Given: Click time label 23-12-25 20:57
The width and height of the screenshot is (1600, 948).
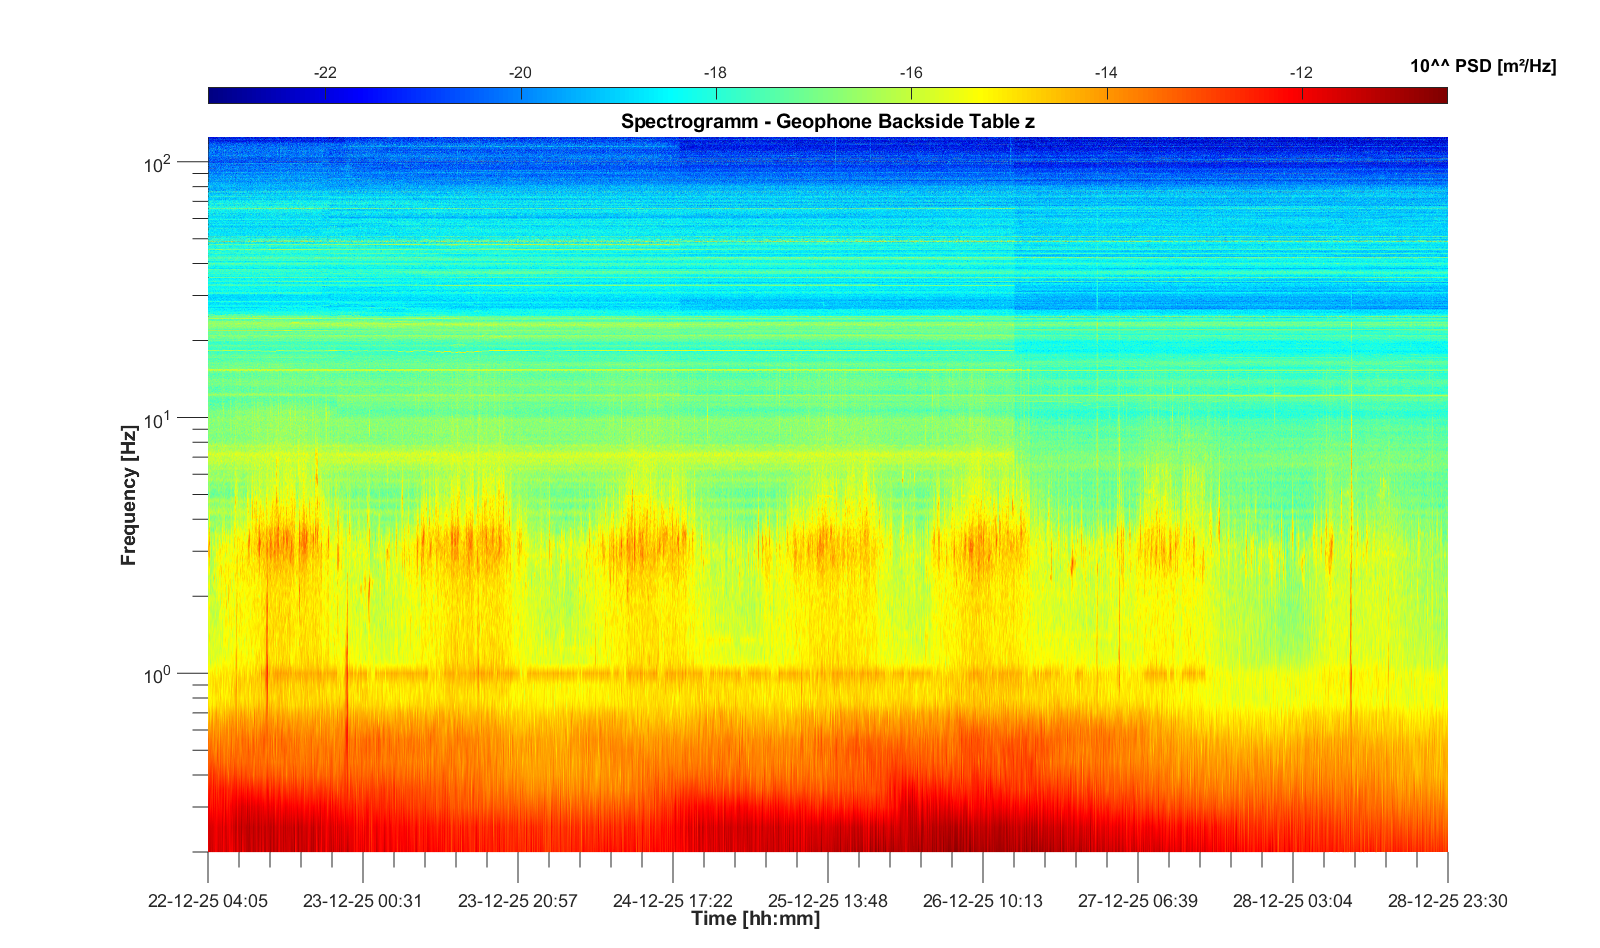Looking at the screenshot, I should pyautogui.click(x=518, y=901).
